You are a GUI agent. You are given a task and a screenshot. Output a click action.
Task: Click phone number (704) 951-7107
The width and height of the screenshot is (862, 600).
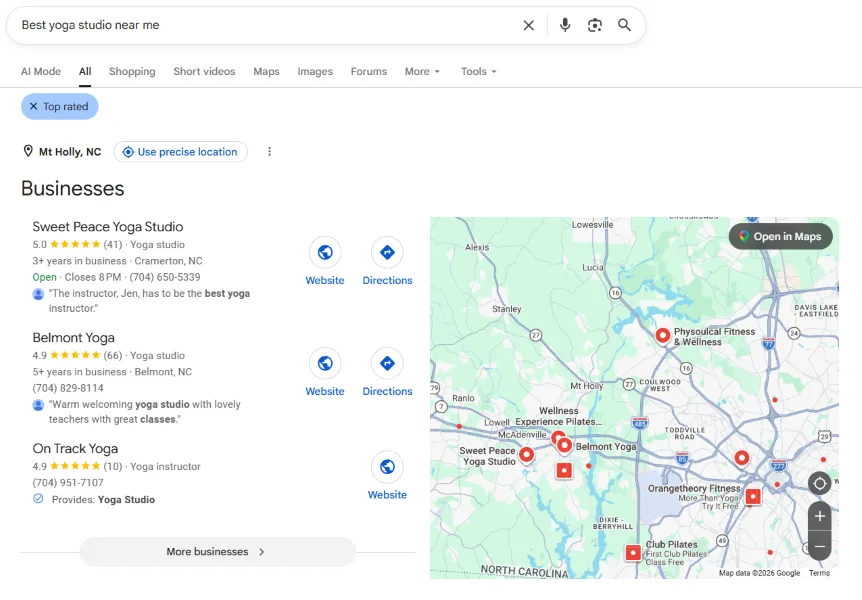click(68, 483)
